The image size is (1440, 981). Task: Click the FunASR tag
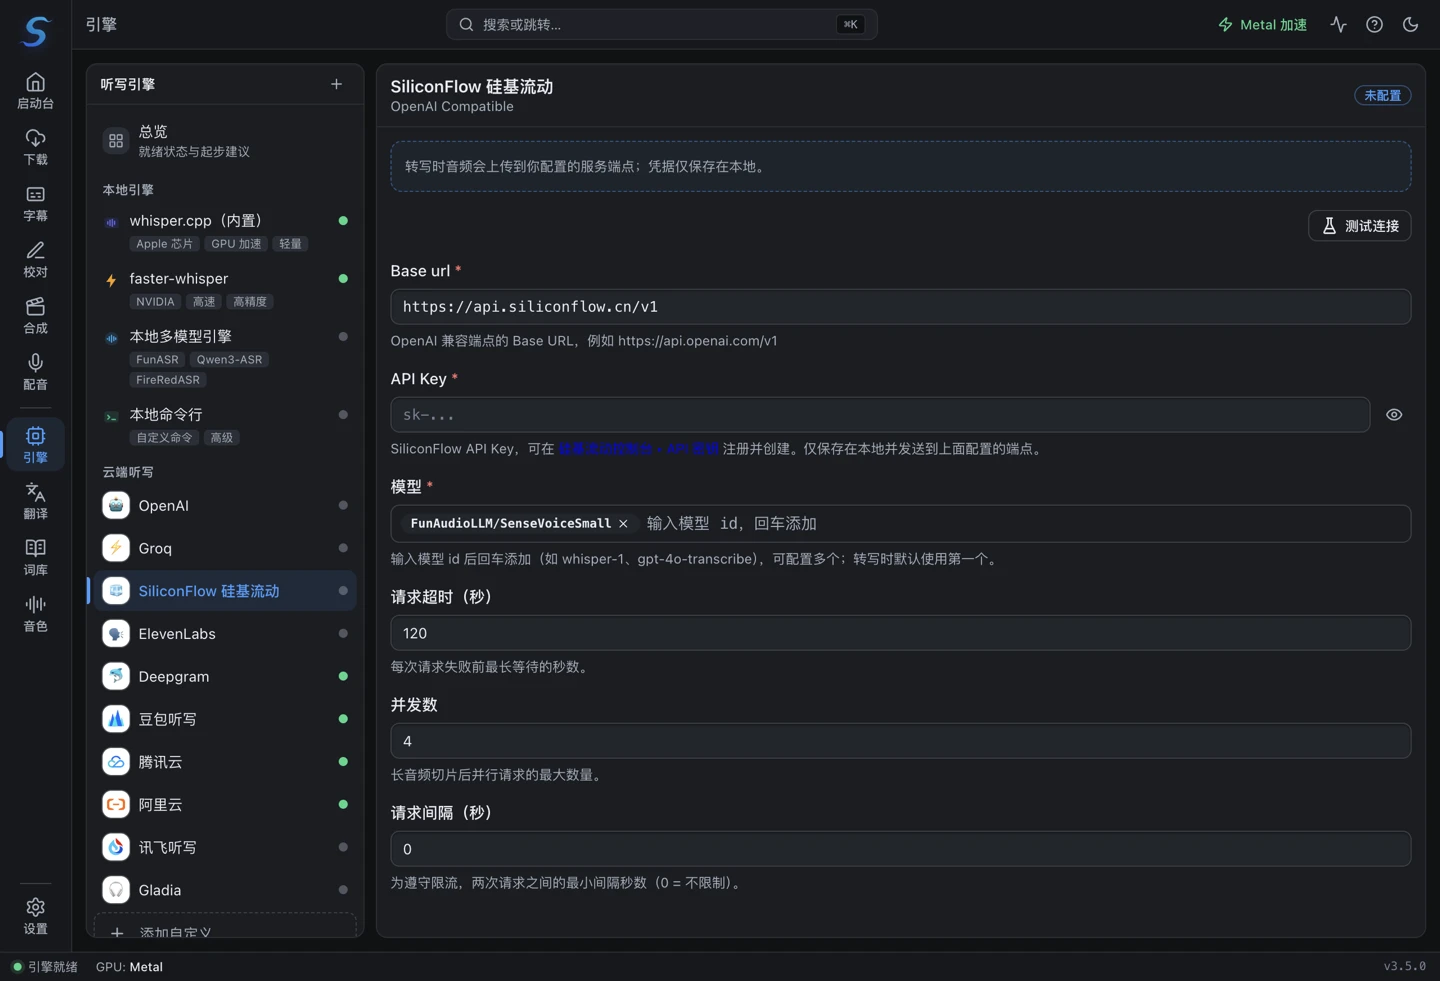click(x=157, y=360)
